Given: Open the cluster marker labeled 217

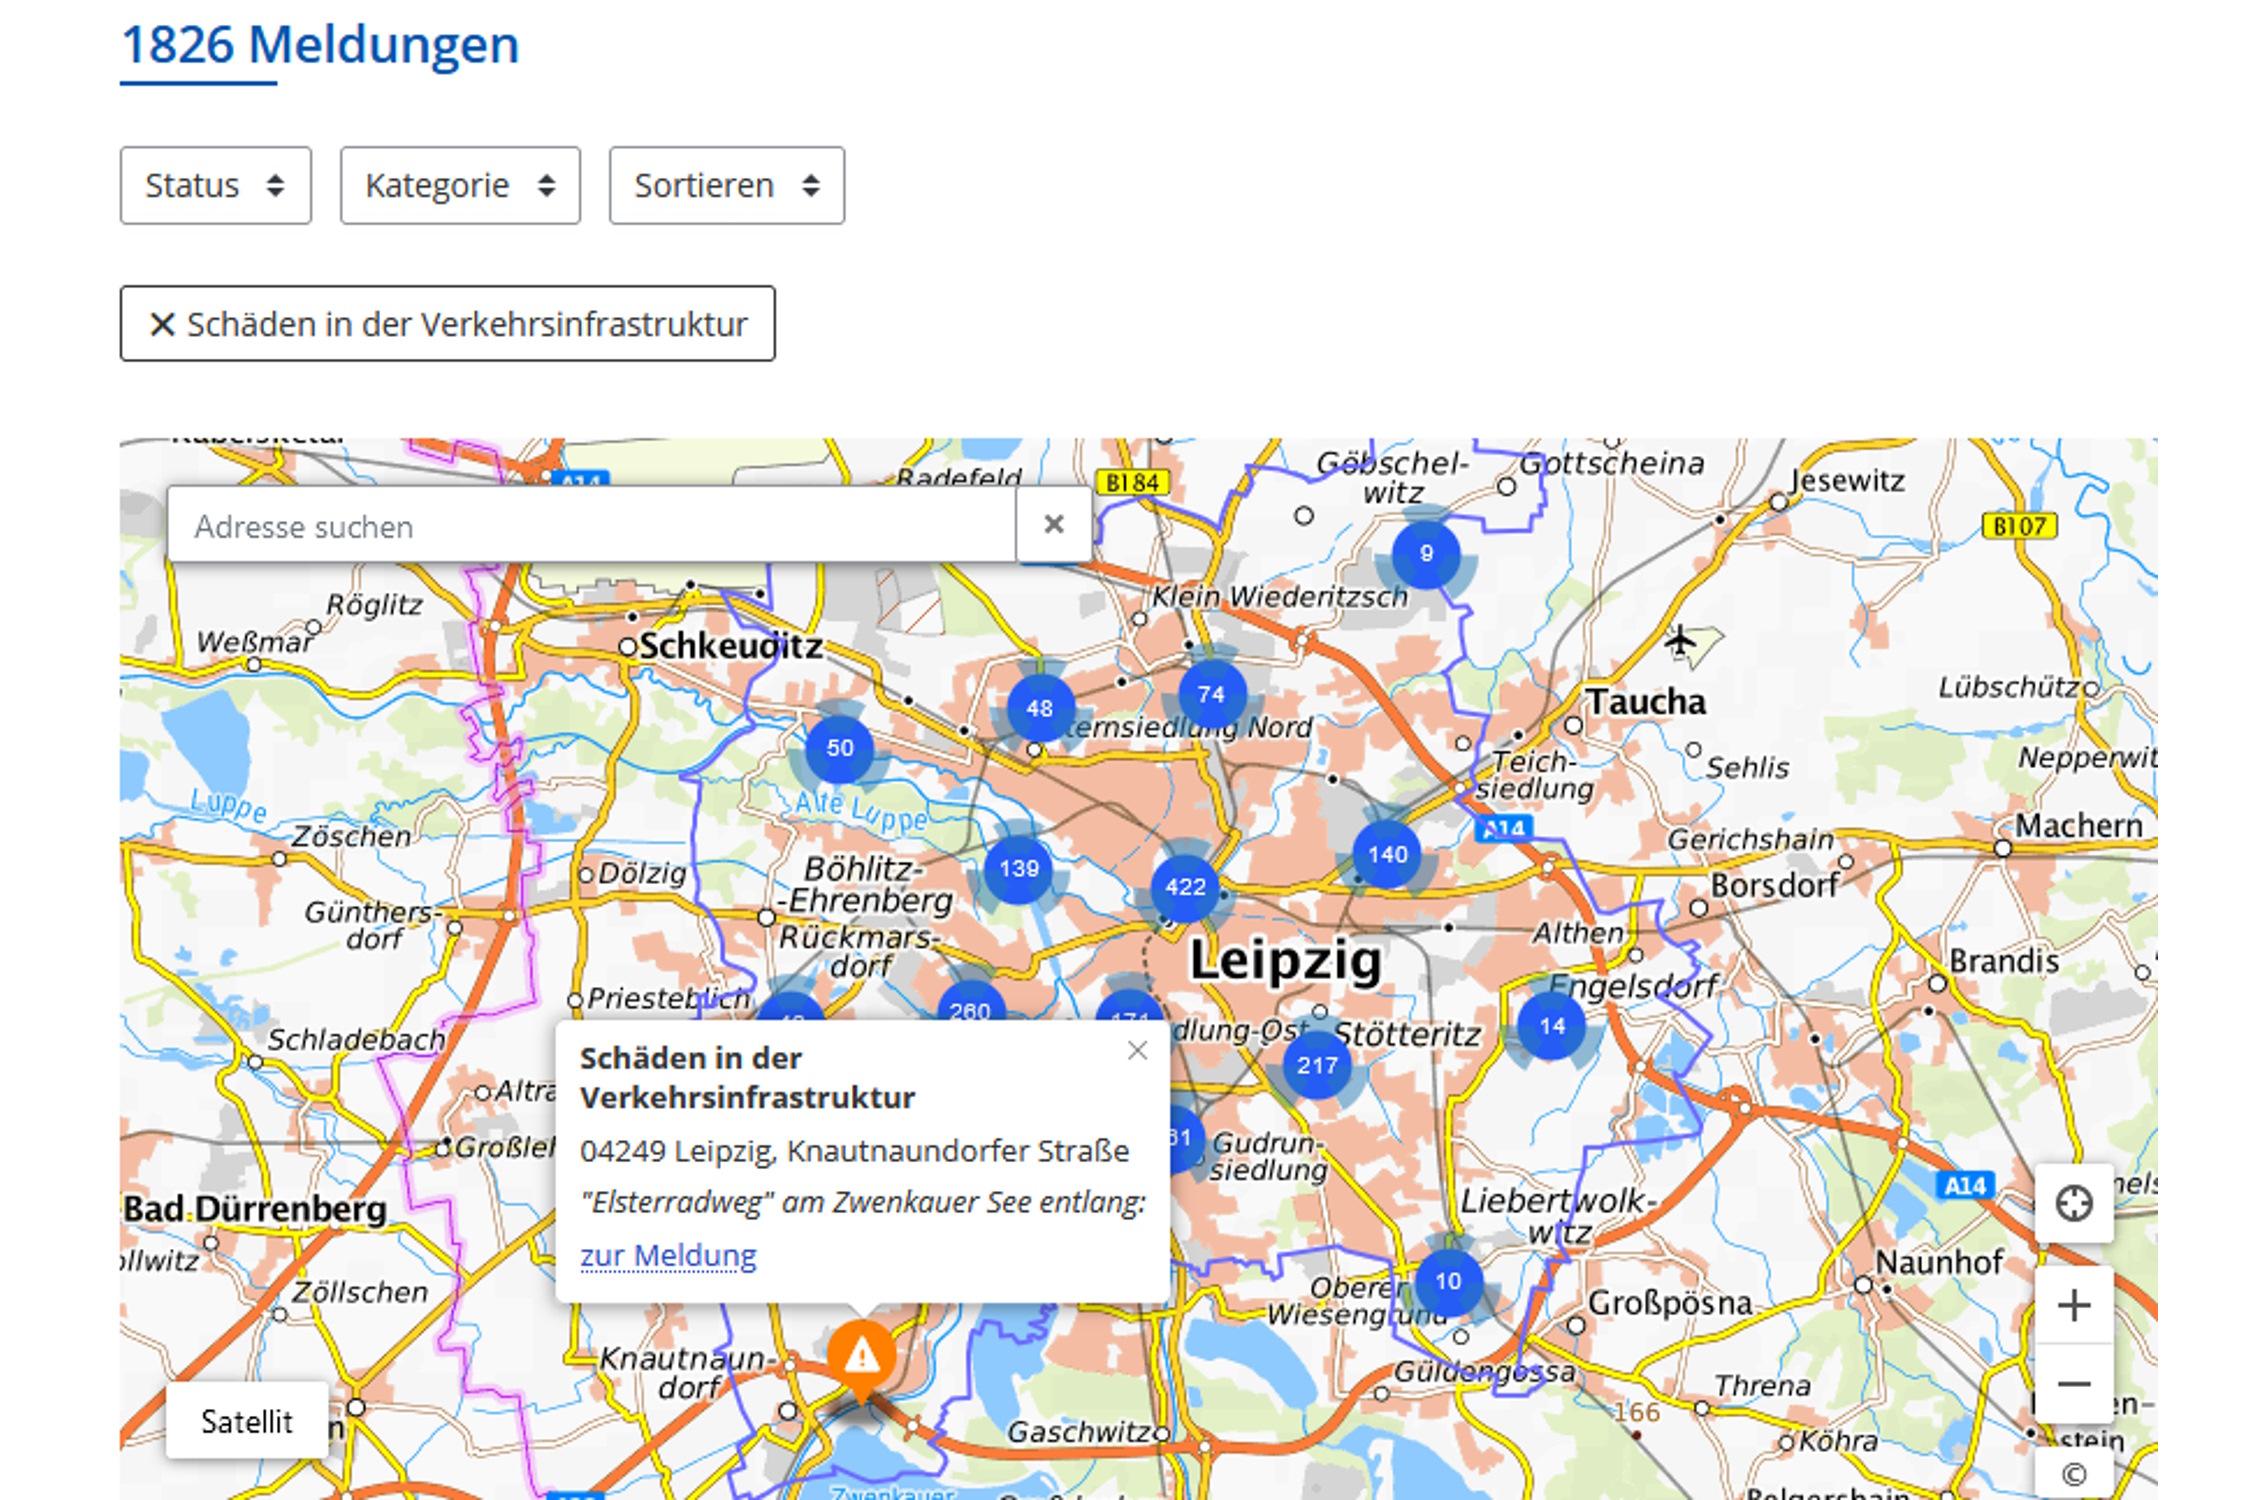Looking at the screenshot, I should (x=1317, y=1066).
